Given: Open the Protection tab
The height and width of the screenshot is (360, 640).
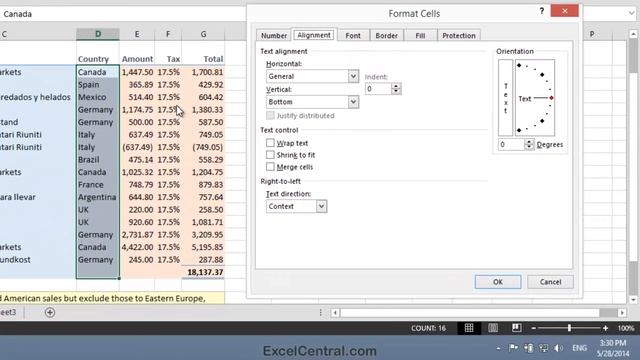Looking at the screenshot, I should 459,36.
